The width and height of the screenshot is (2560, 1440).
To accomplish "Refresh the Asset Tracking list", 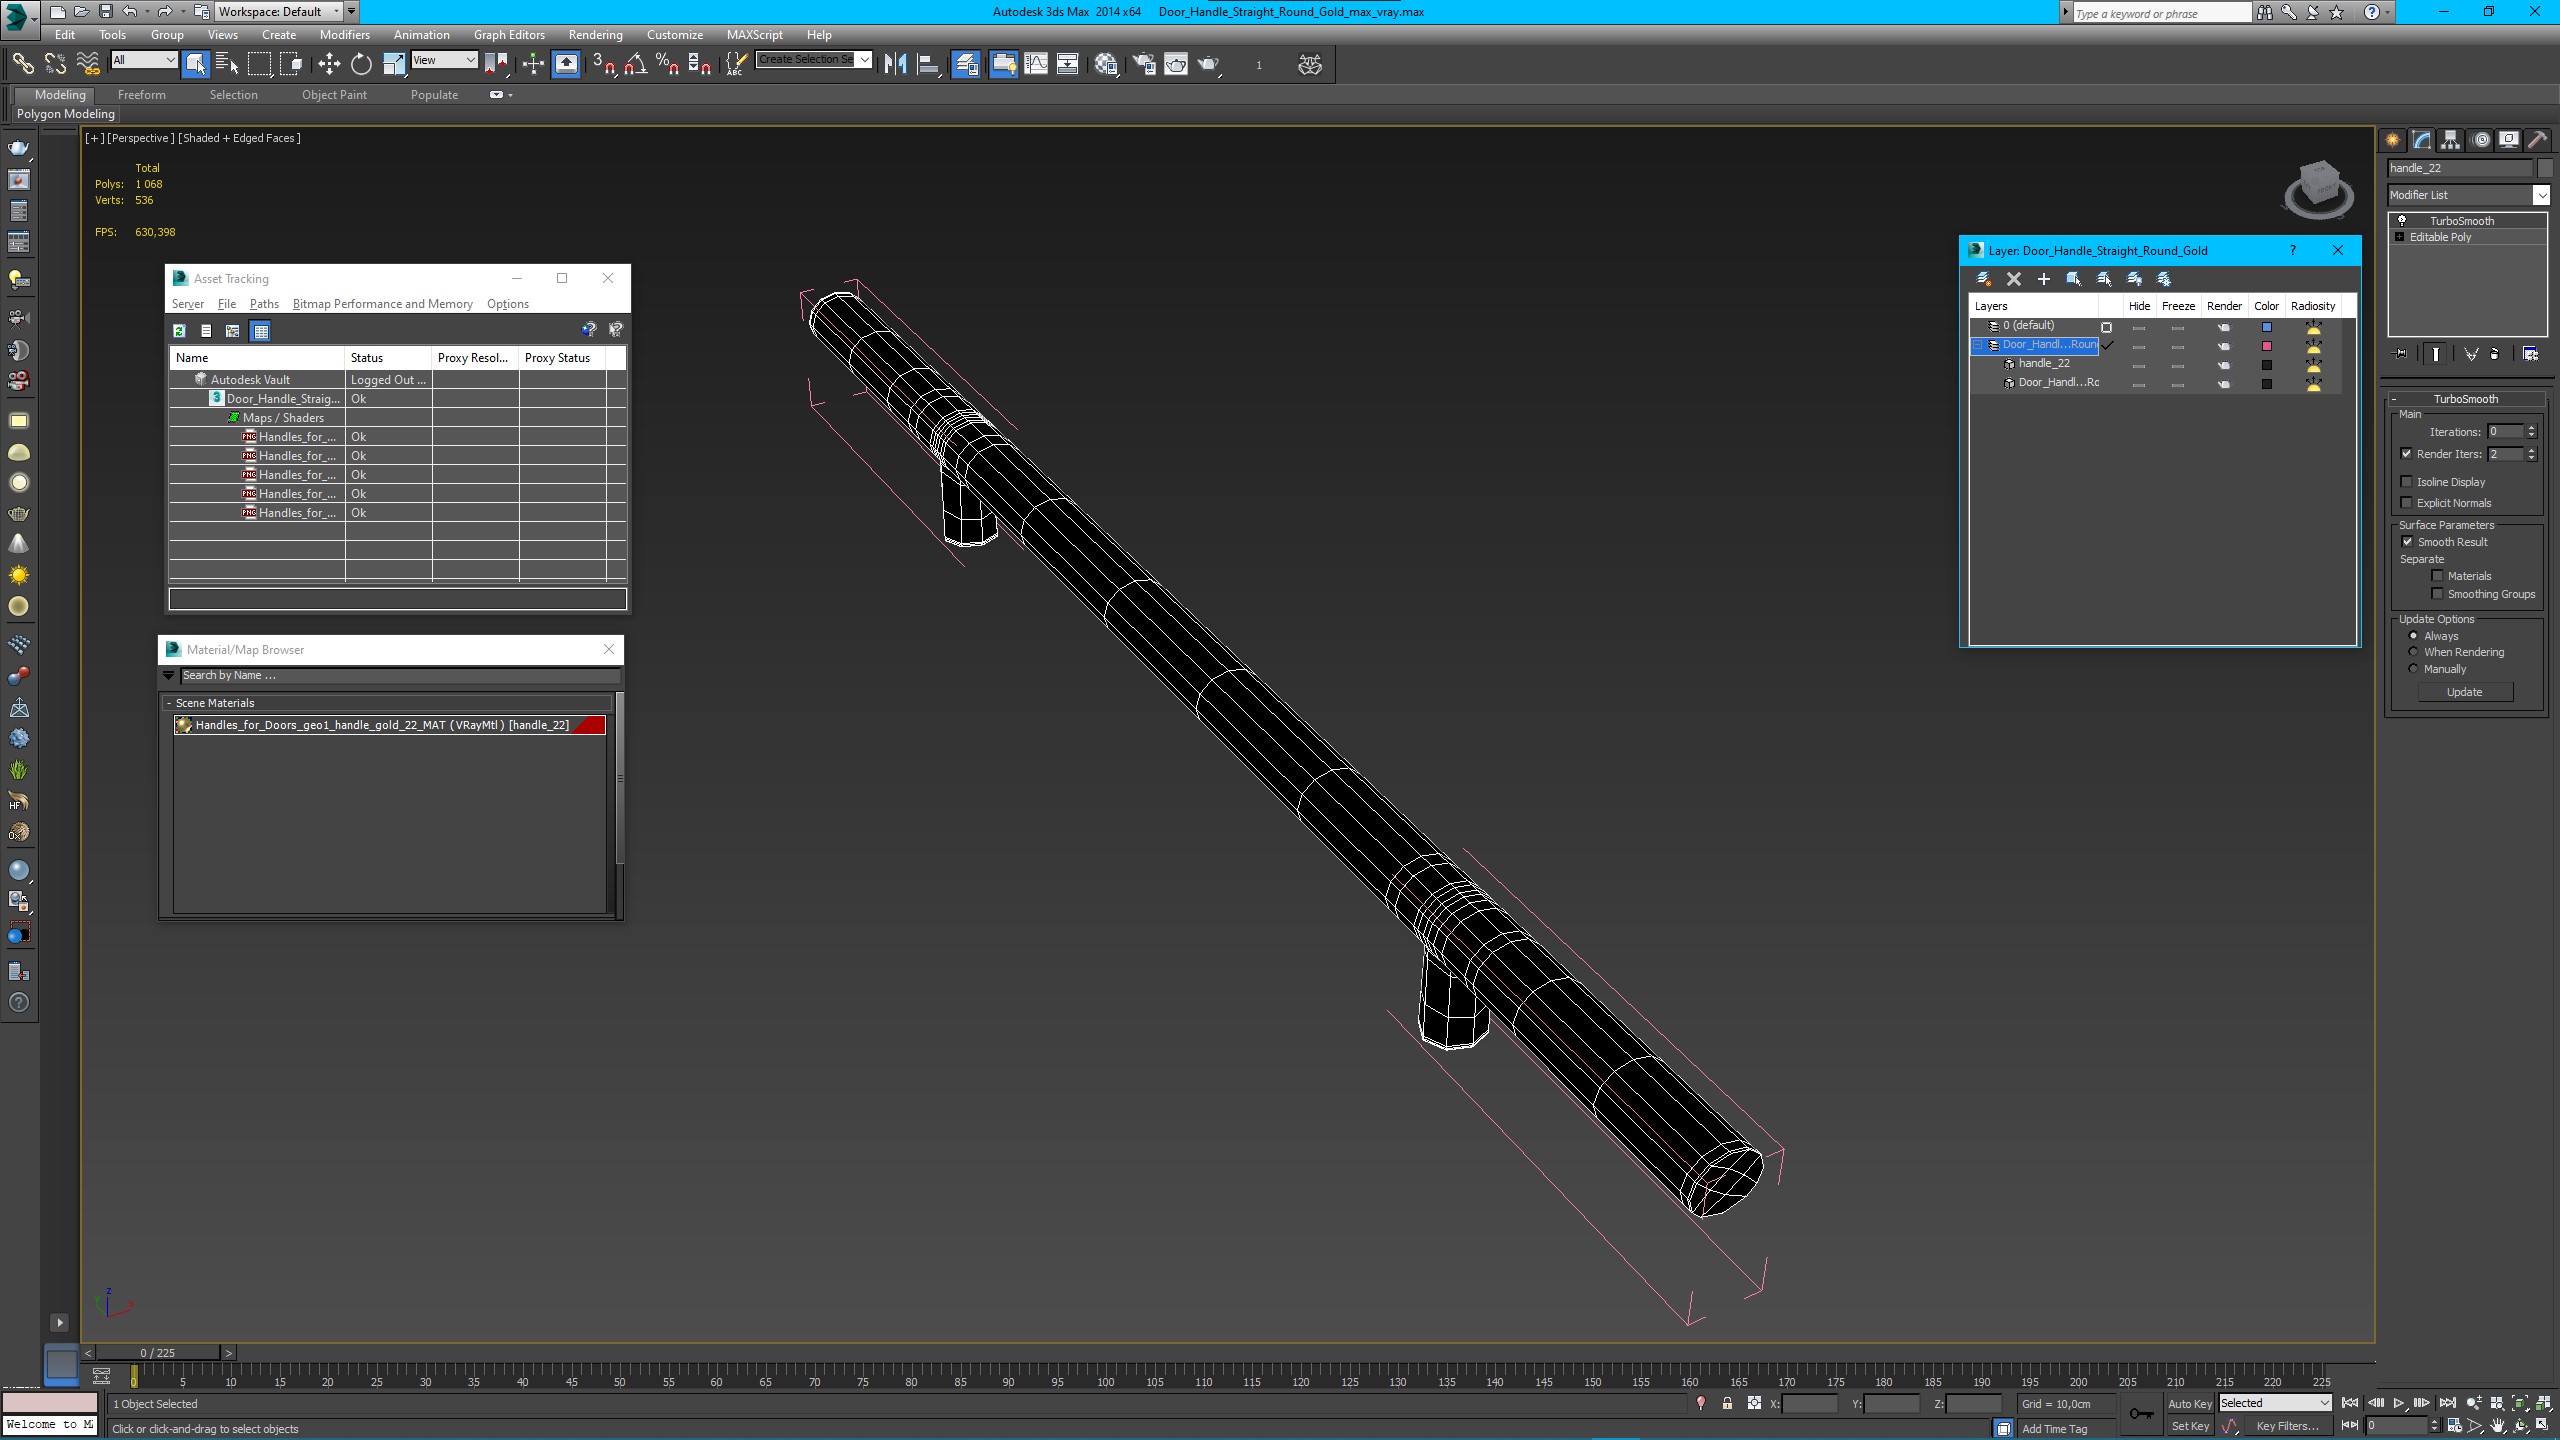I will pos(179,331).
